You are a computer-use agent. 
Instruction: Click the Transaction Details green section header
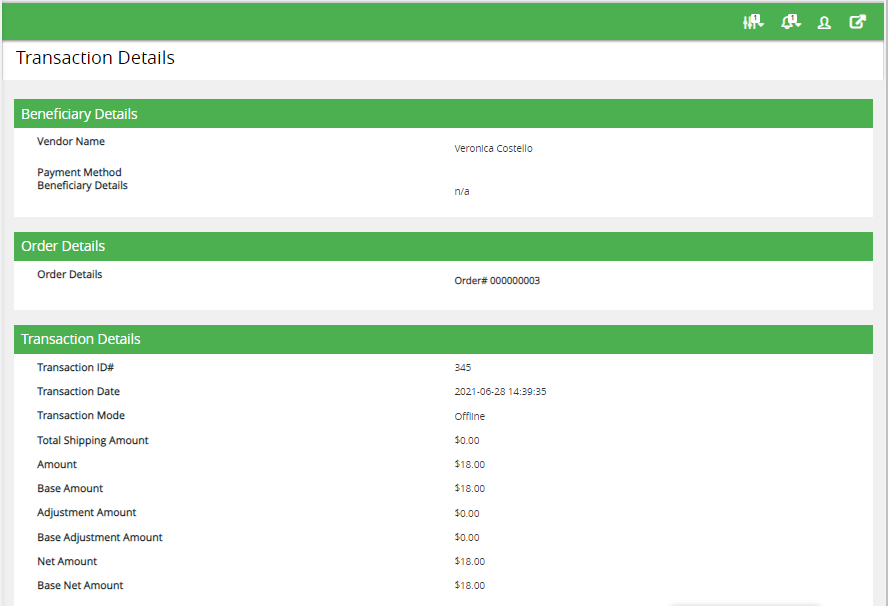coord(81,339)
